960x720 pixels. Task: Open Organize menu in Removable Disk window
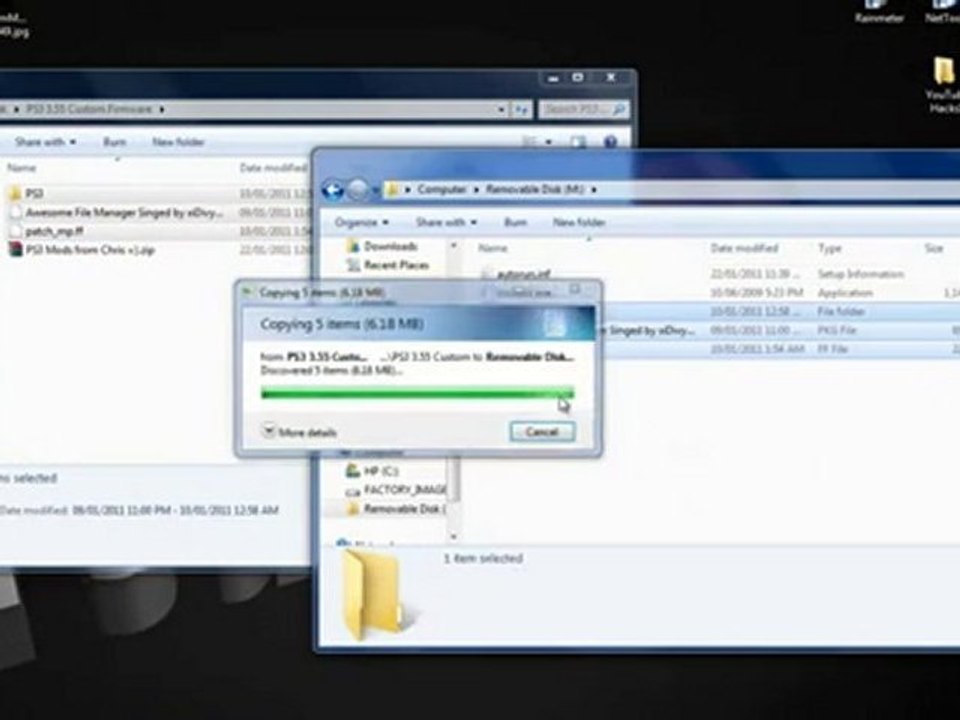[x=361, y=222]
